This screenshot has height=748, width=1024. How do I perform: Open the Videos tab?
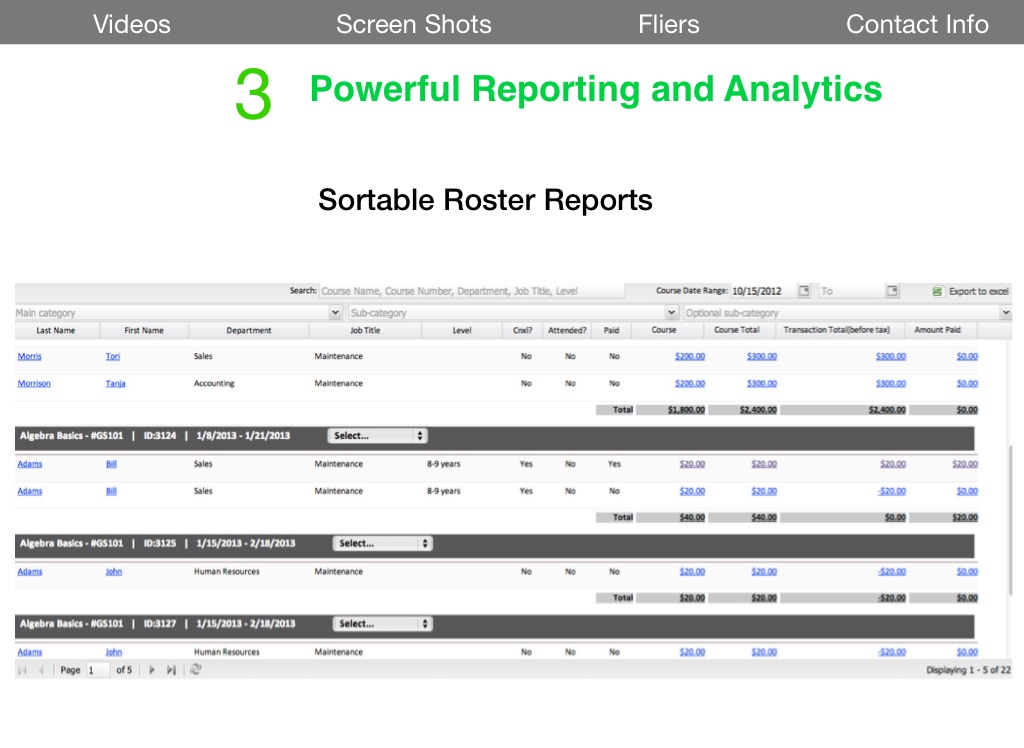pyautogui.click(x=131, y=24)
